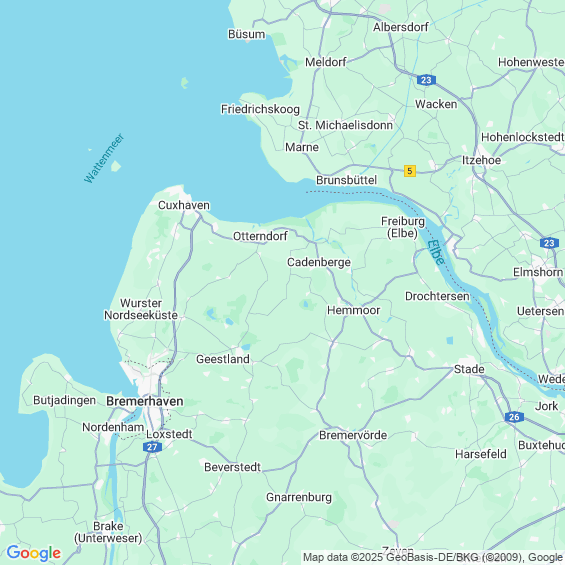
Task: Click the Hemmoor place name
Action: click(353, 310)
